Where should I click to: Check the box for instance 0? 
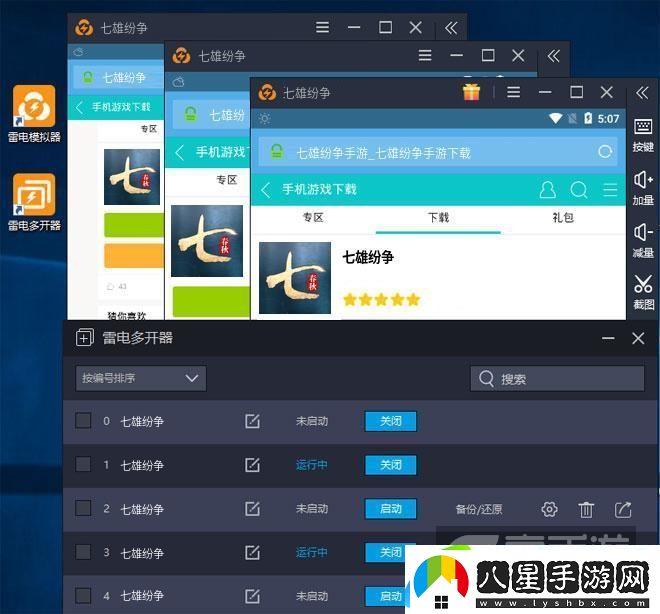[x=83, y=420]
